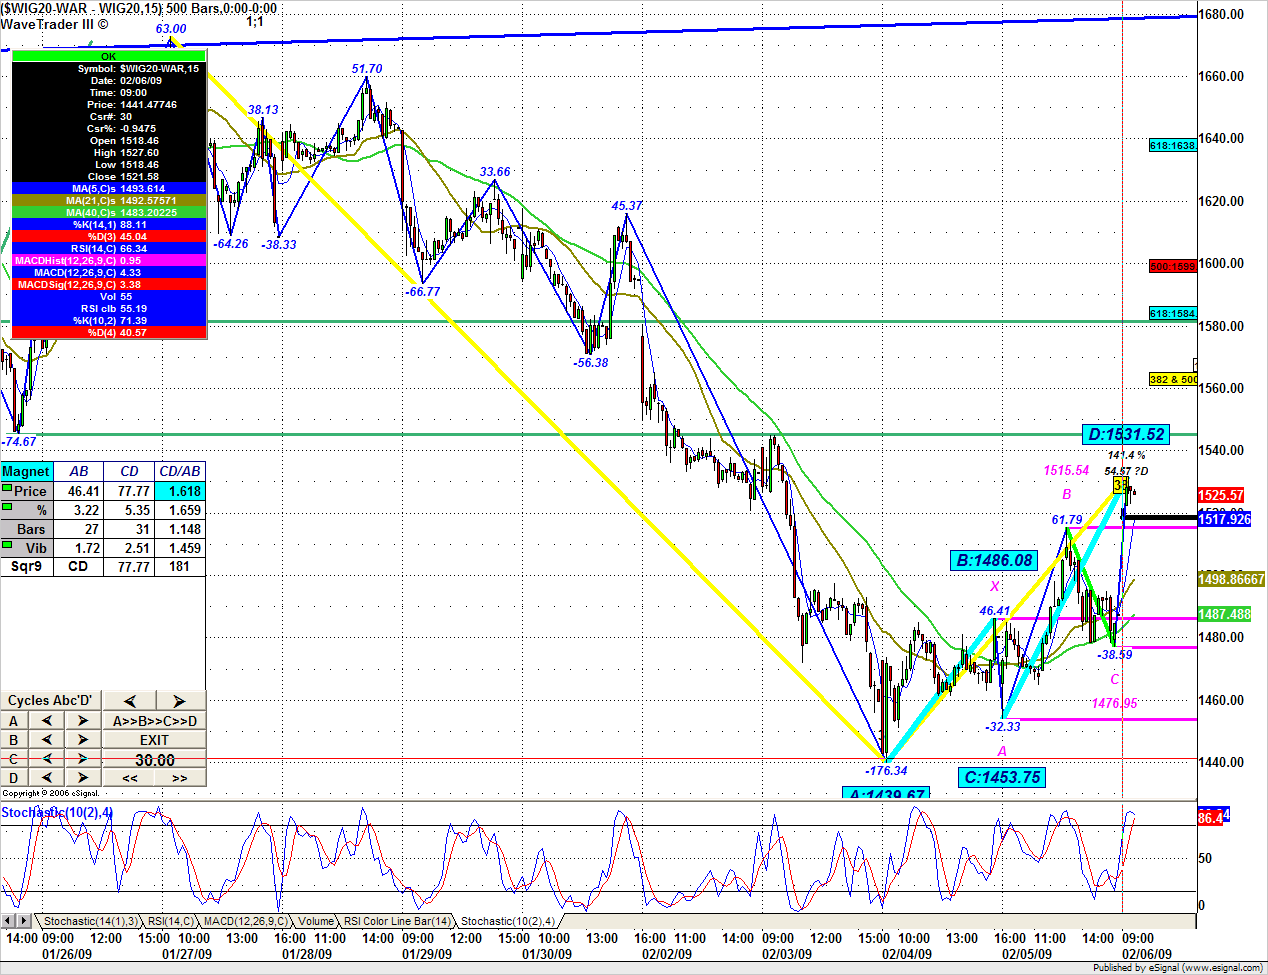The image size is (1268, 975).
Task: Click the Stochastic(10(2),4) pane title
Action: coord(57,813)
